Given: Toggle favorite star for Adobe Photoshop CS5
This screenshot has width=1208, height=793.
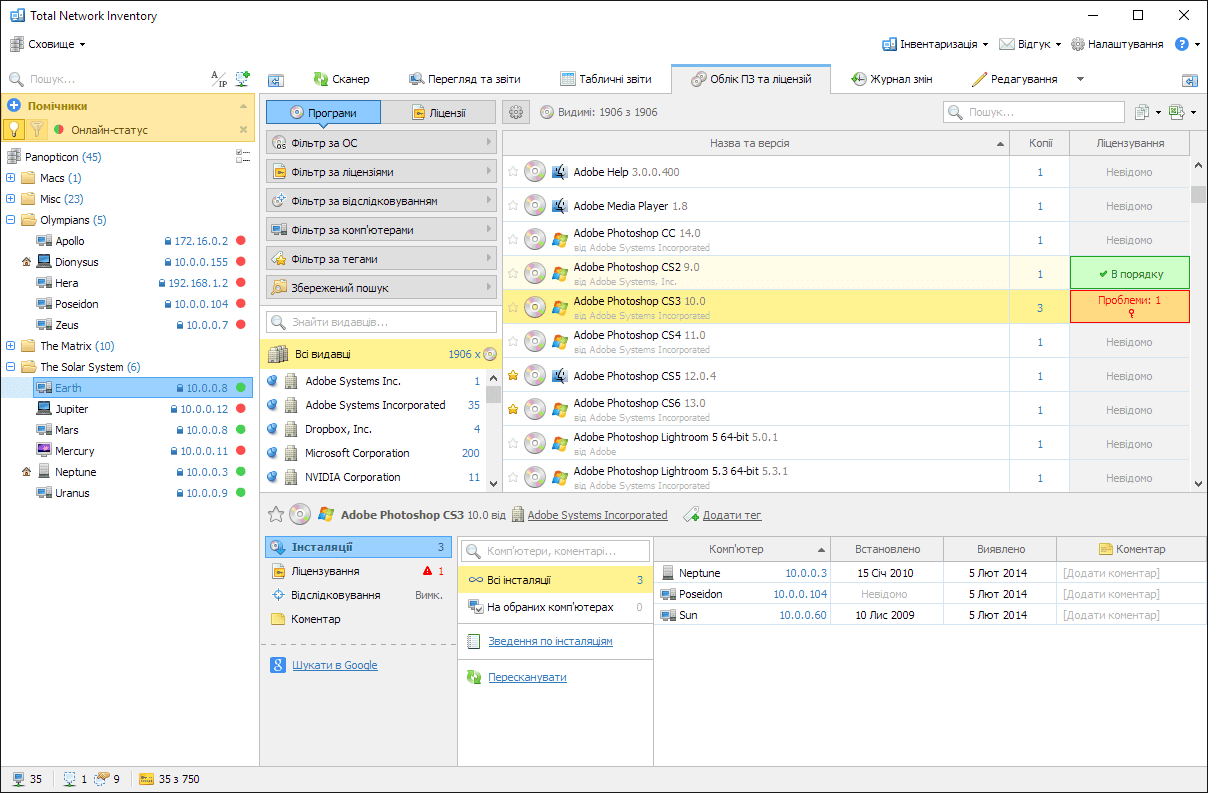Looking at the screenshot, I should [513, 376].
